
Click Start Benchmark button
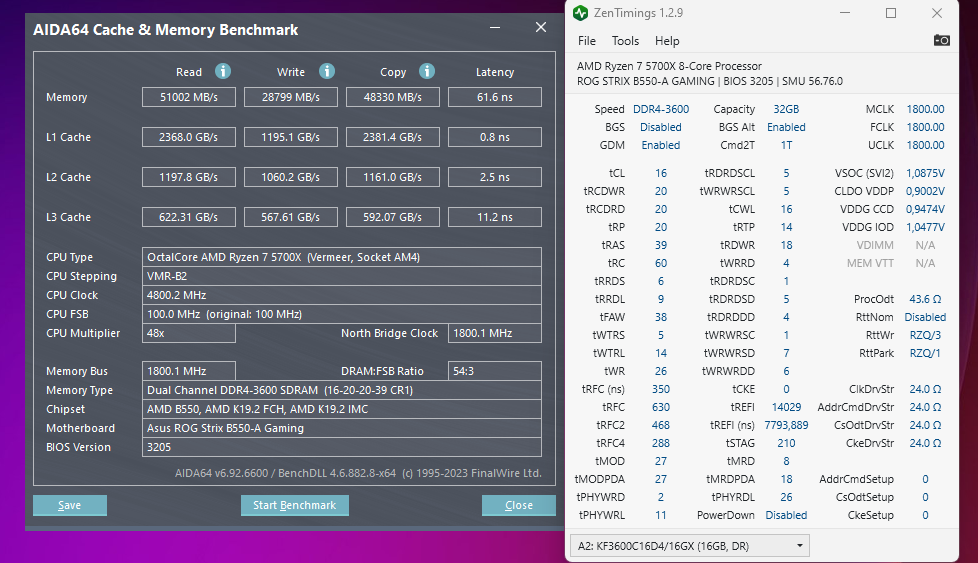(294, 505)
